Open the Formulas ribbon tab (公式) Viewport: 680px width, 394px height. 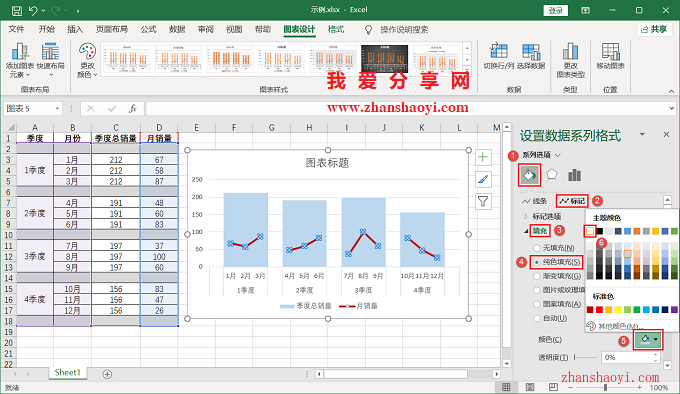coord(148,29)
